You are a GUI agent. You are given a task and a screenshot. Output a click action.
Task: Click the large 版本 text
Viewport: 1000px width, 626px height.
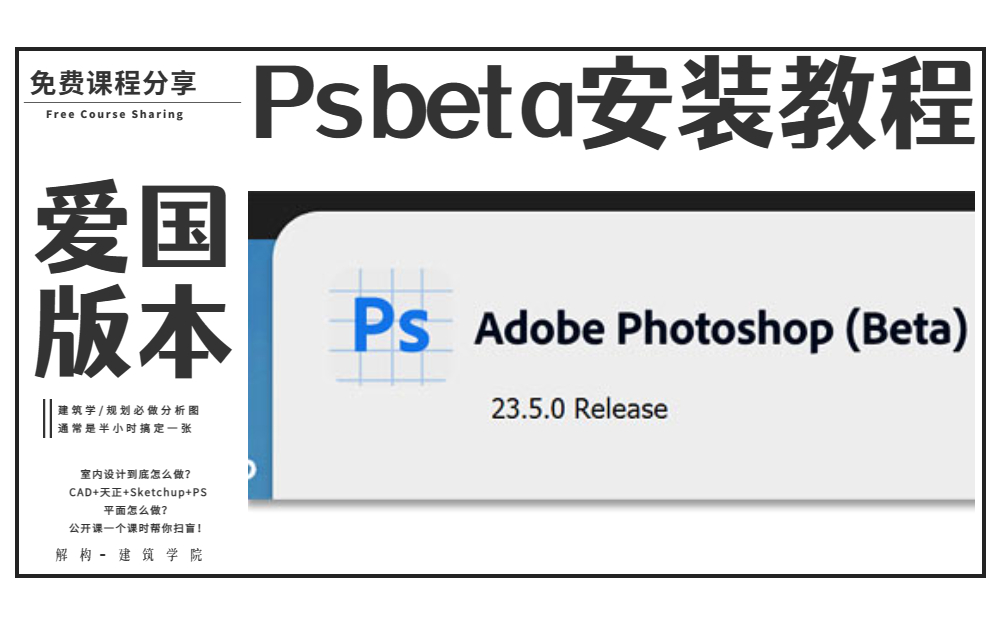pyautogui.click(x=132, y=330)
